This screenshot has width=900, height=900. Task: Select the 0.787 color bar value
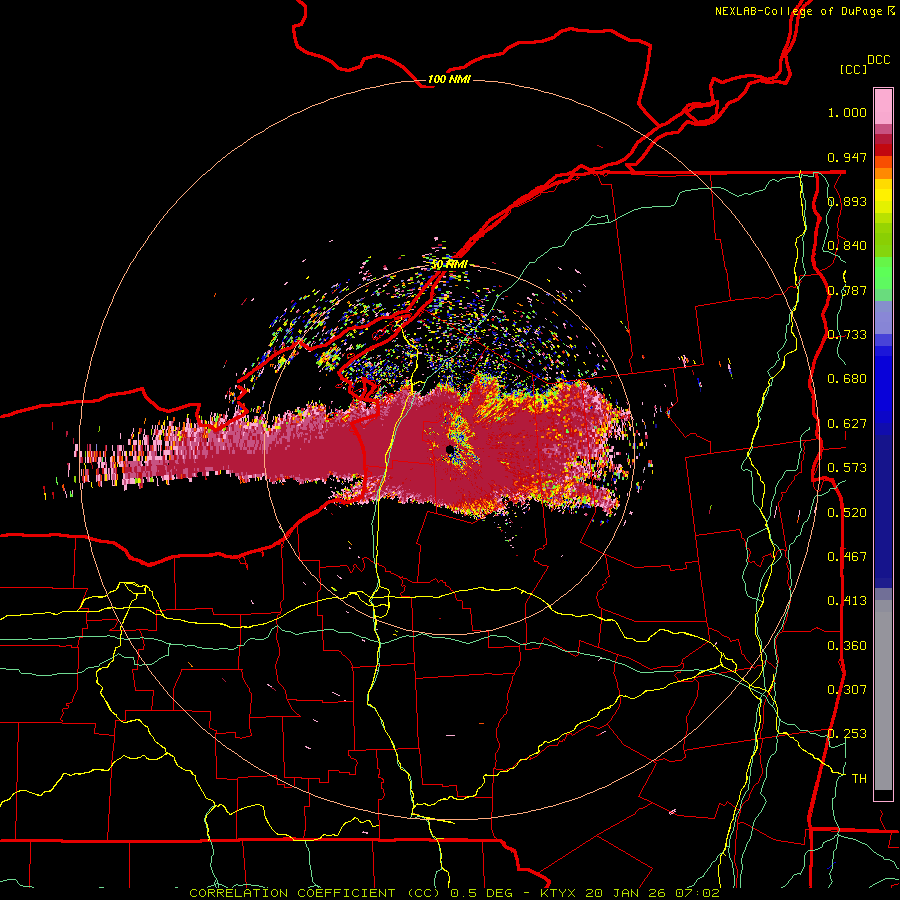click(x=847, y=290)
